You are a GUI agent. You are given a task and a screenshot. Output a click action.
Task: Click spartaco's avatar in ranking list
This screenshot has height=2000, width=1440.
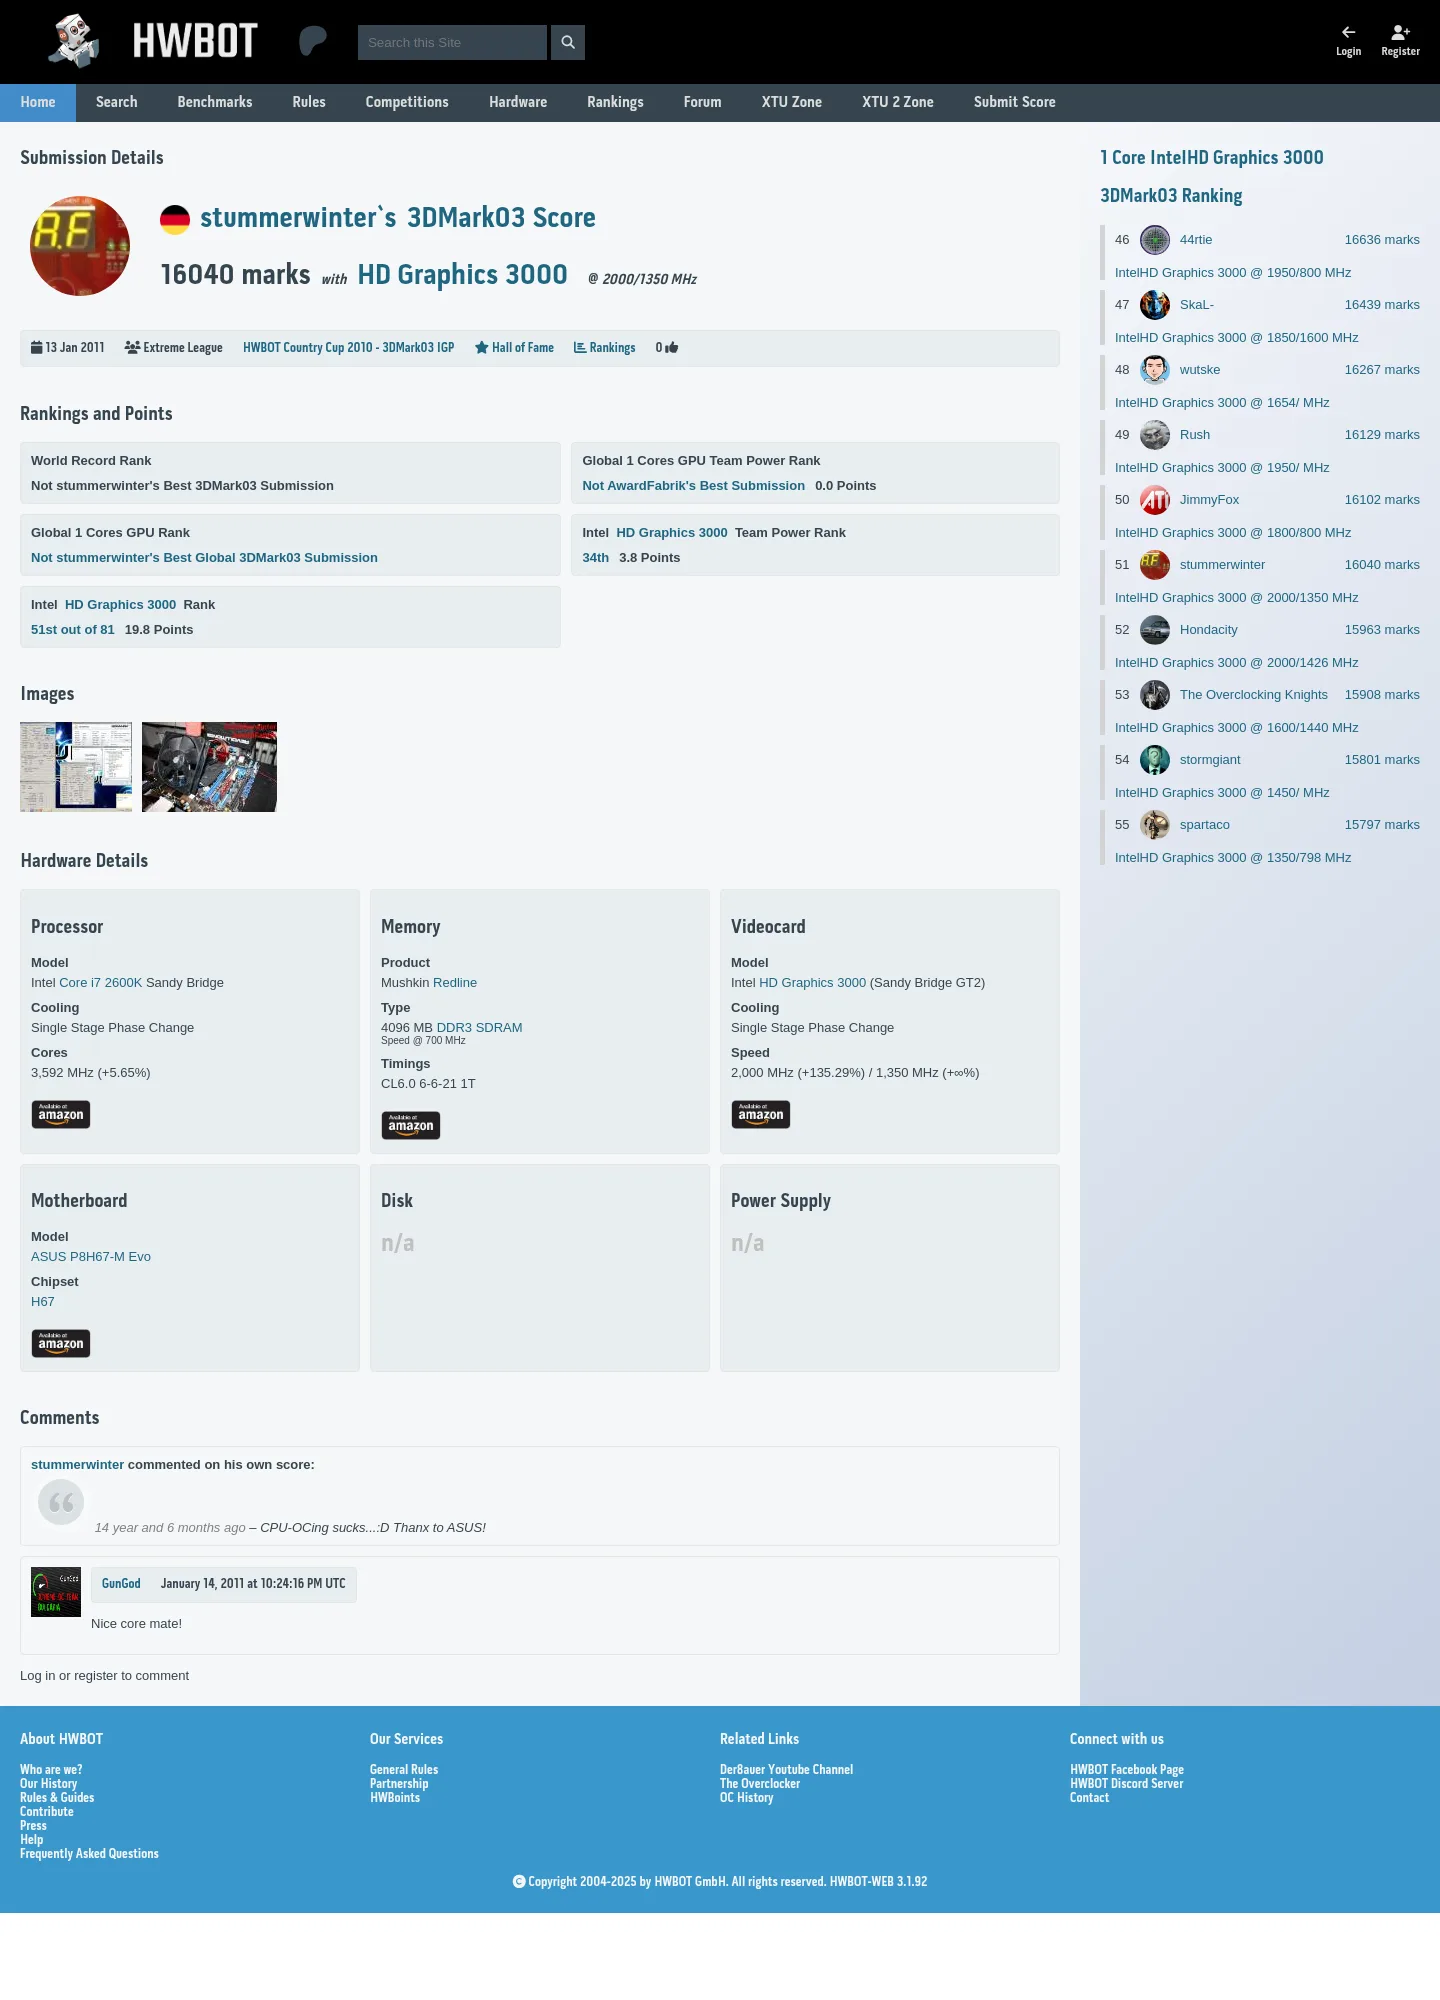pos(1155,825)
